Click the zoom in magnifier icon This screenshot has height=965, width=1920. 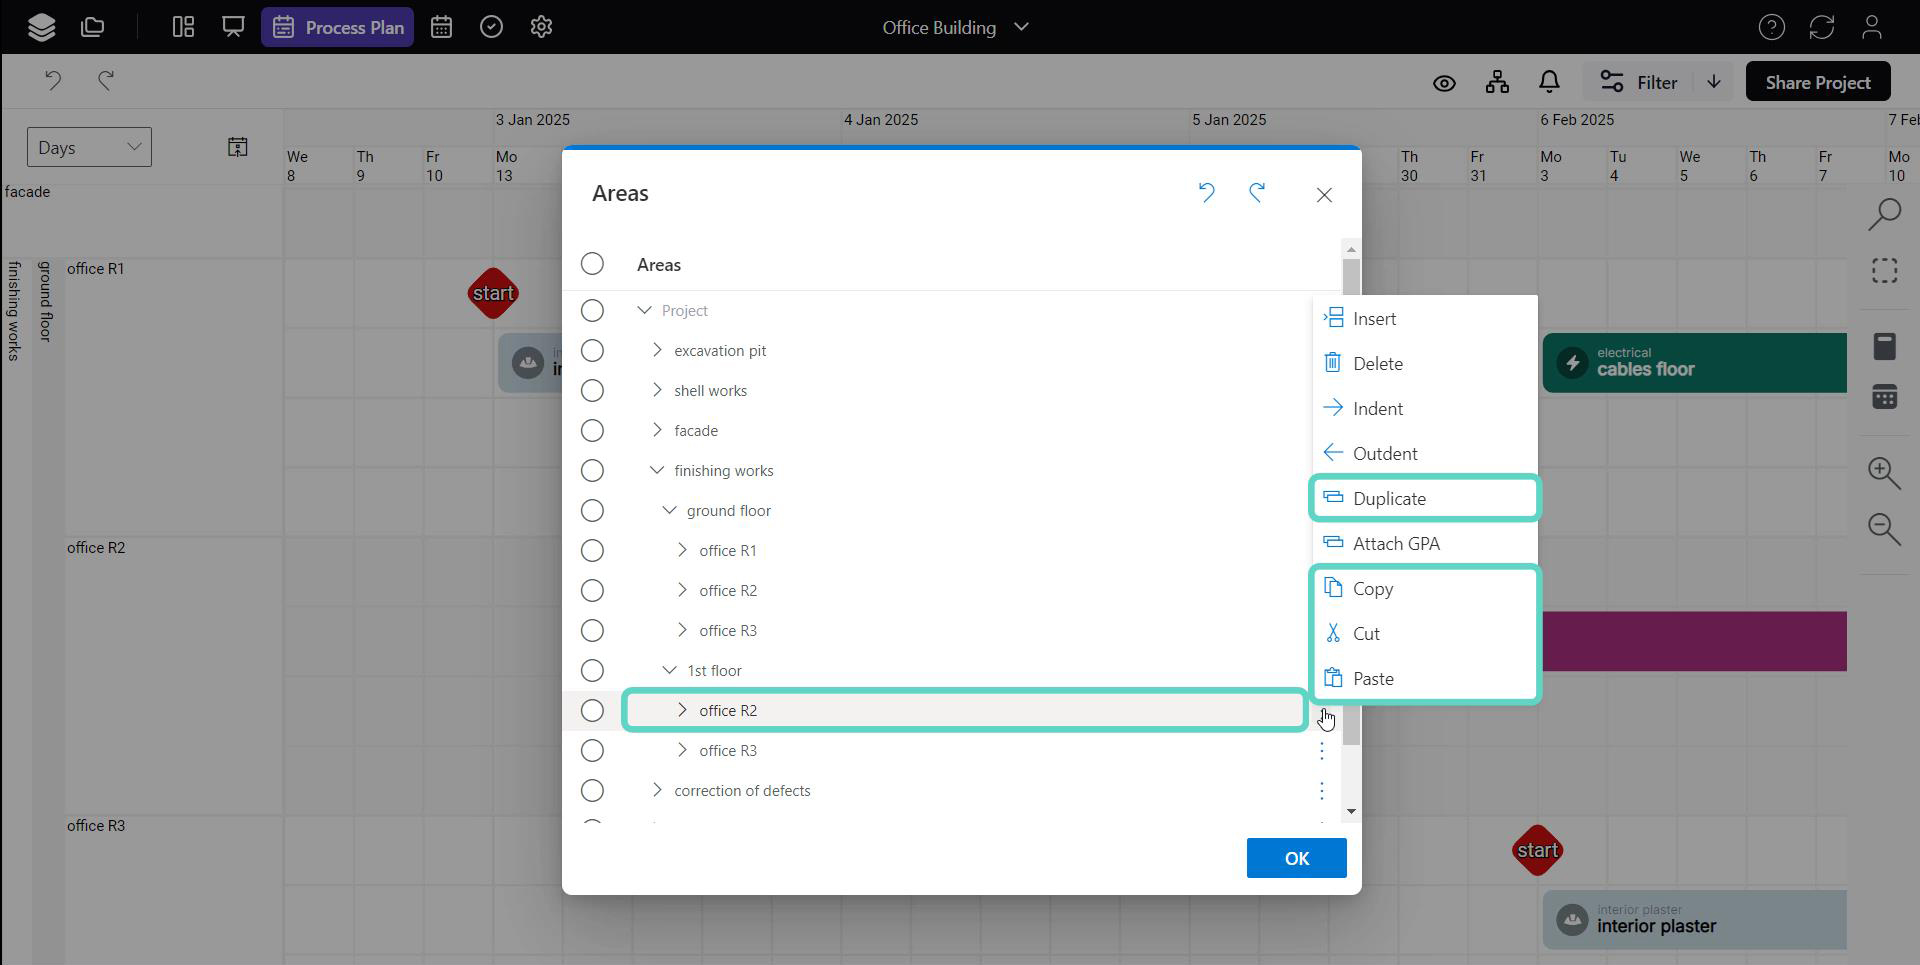pyautogui.click(x=1884, y=472)
